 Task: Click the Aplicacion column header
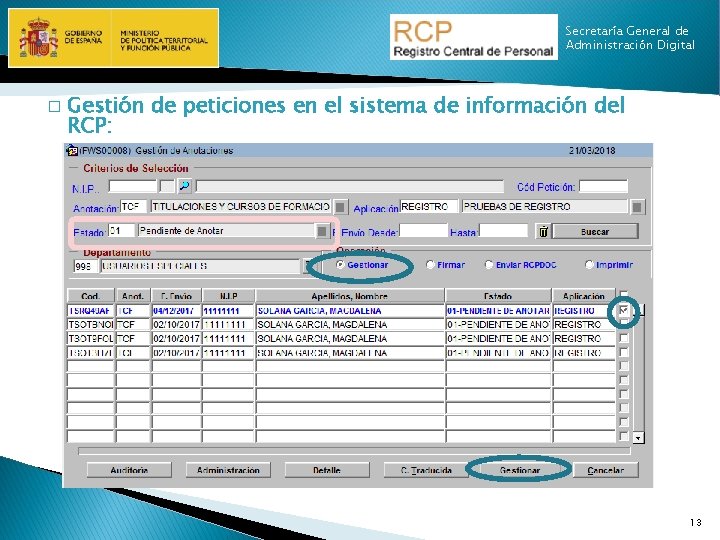pyautogui.click(x=584, y=296)
